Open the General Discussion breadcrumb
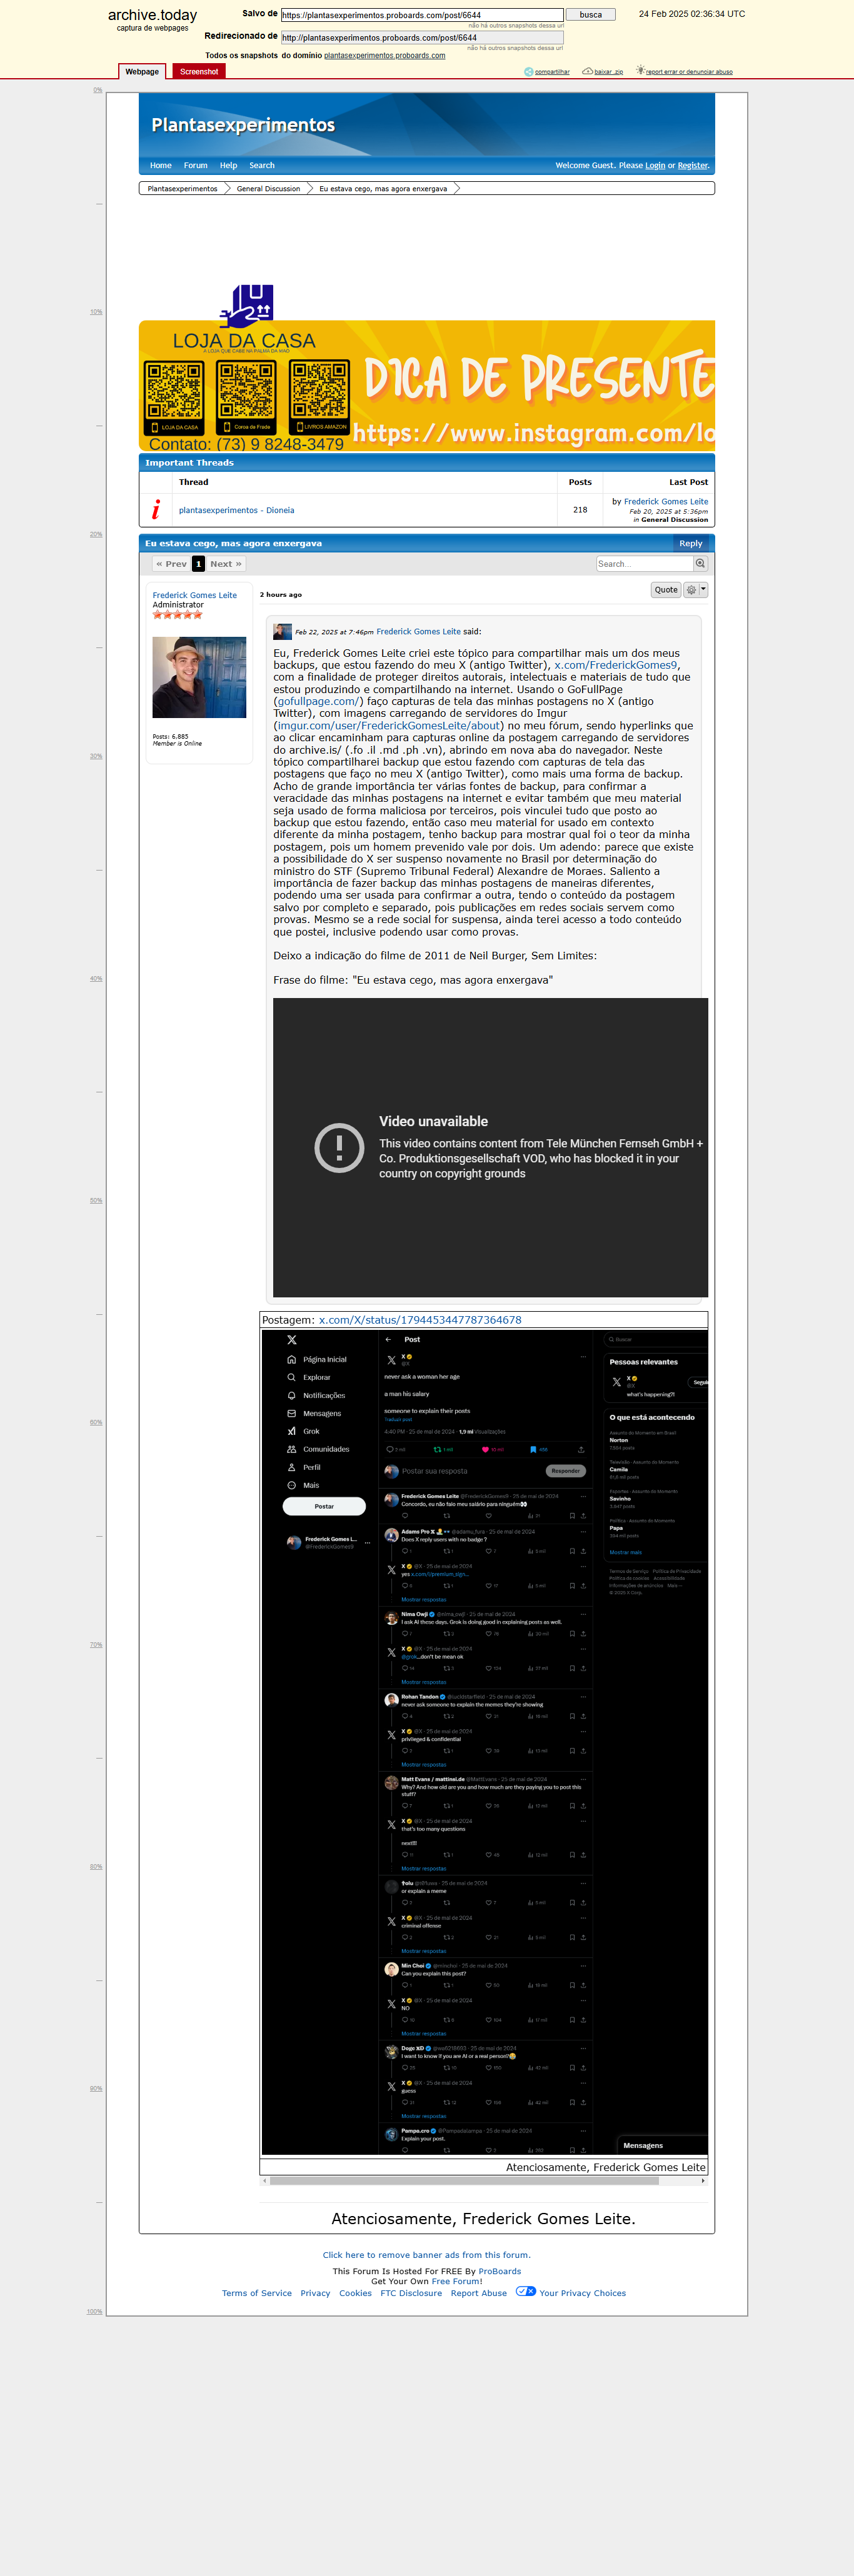The image size is (854, 2576). [x=268, y=189]
